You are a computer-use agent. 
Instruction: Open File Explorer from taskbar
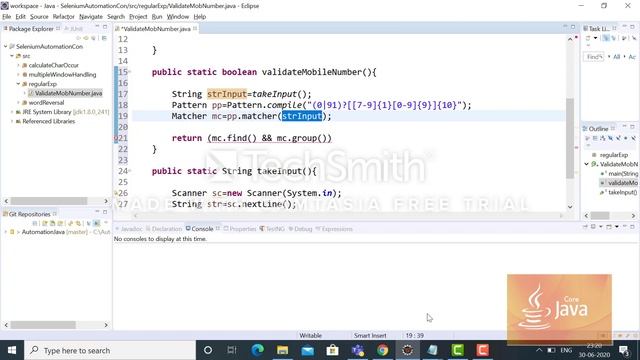[x=282, y=350]
